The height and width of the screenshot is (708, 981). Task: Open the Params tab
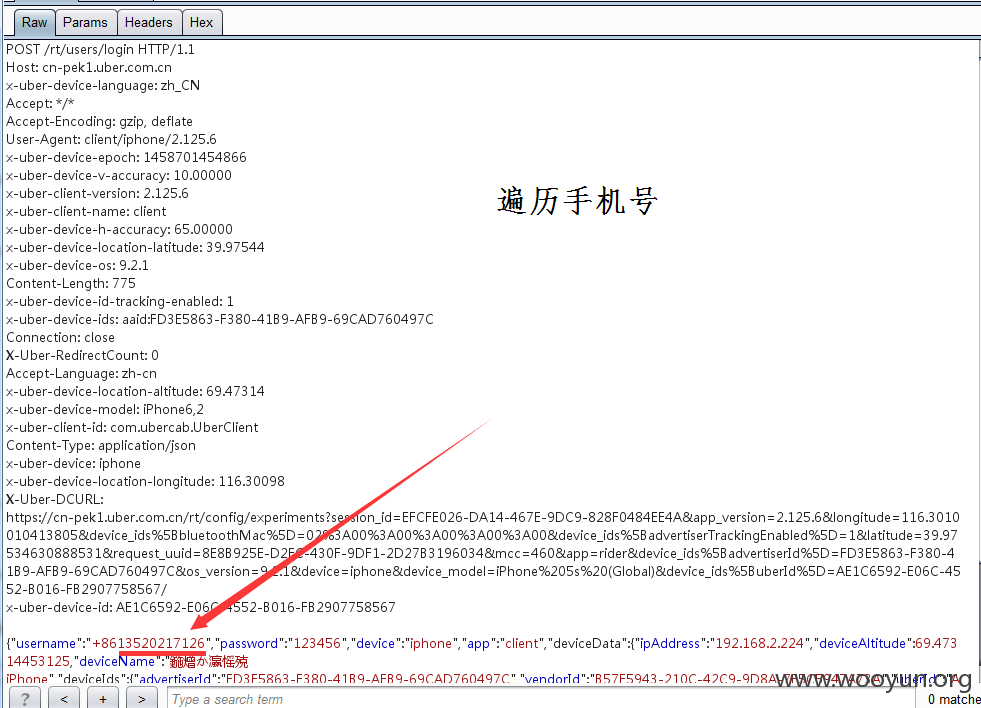(86, 23)
